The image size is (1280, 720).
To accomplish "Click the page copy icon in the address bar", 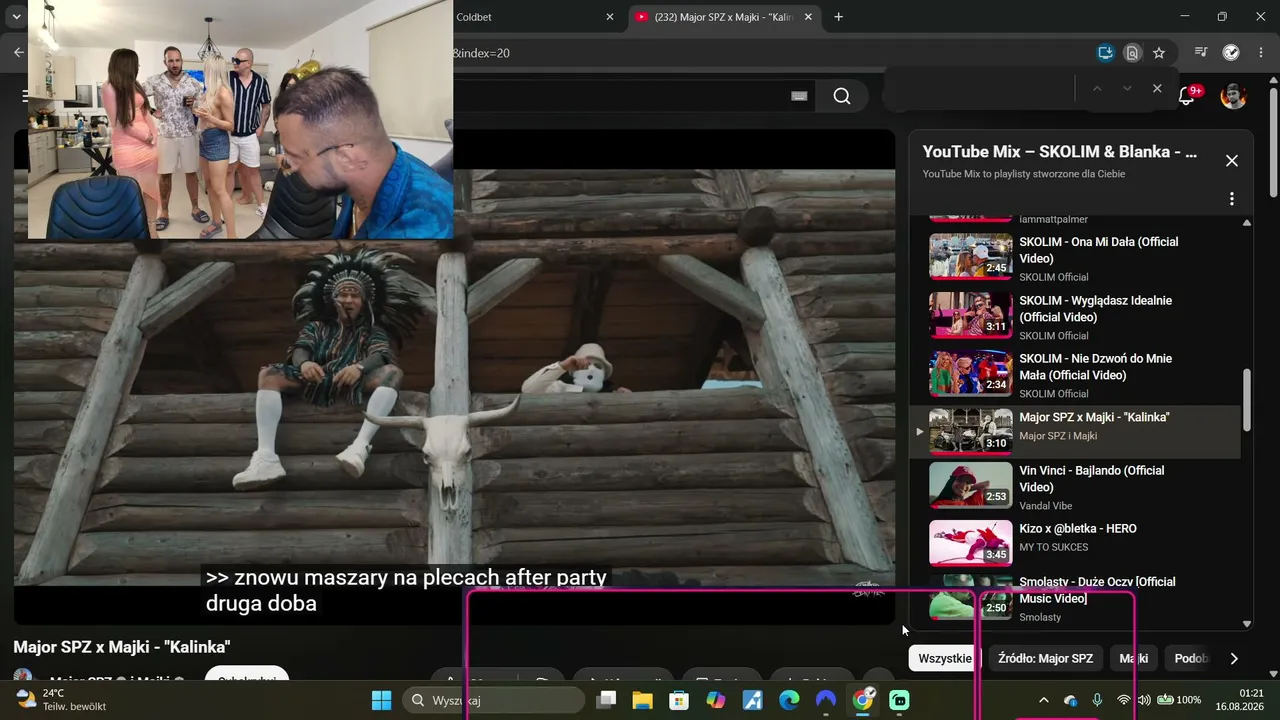I will click(x=1132, y=53).
